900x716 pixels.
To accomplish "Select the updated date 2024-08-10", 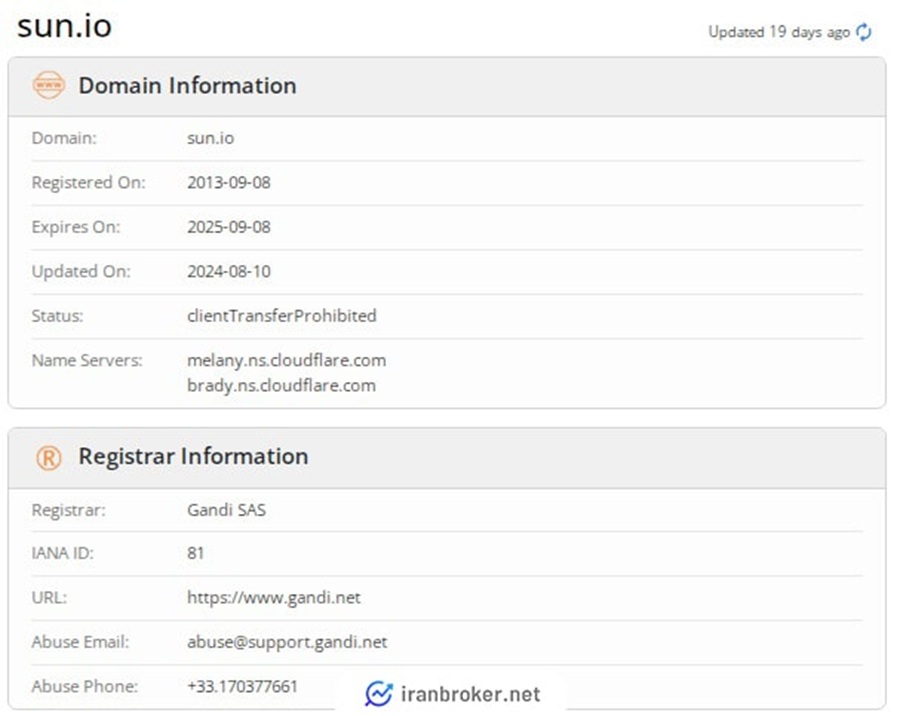I will (229, 272).
